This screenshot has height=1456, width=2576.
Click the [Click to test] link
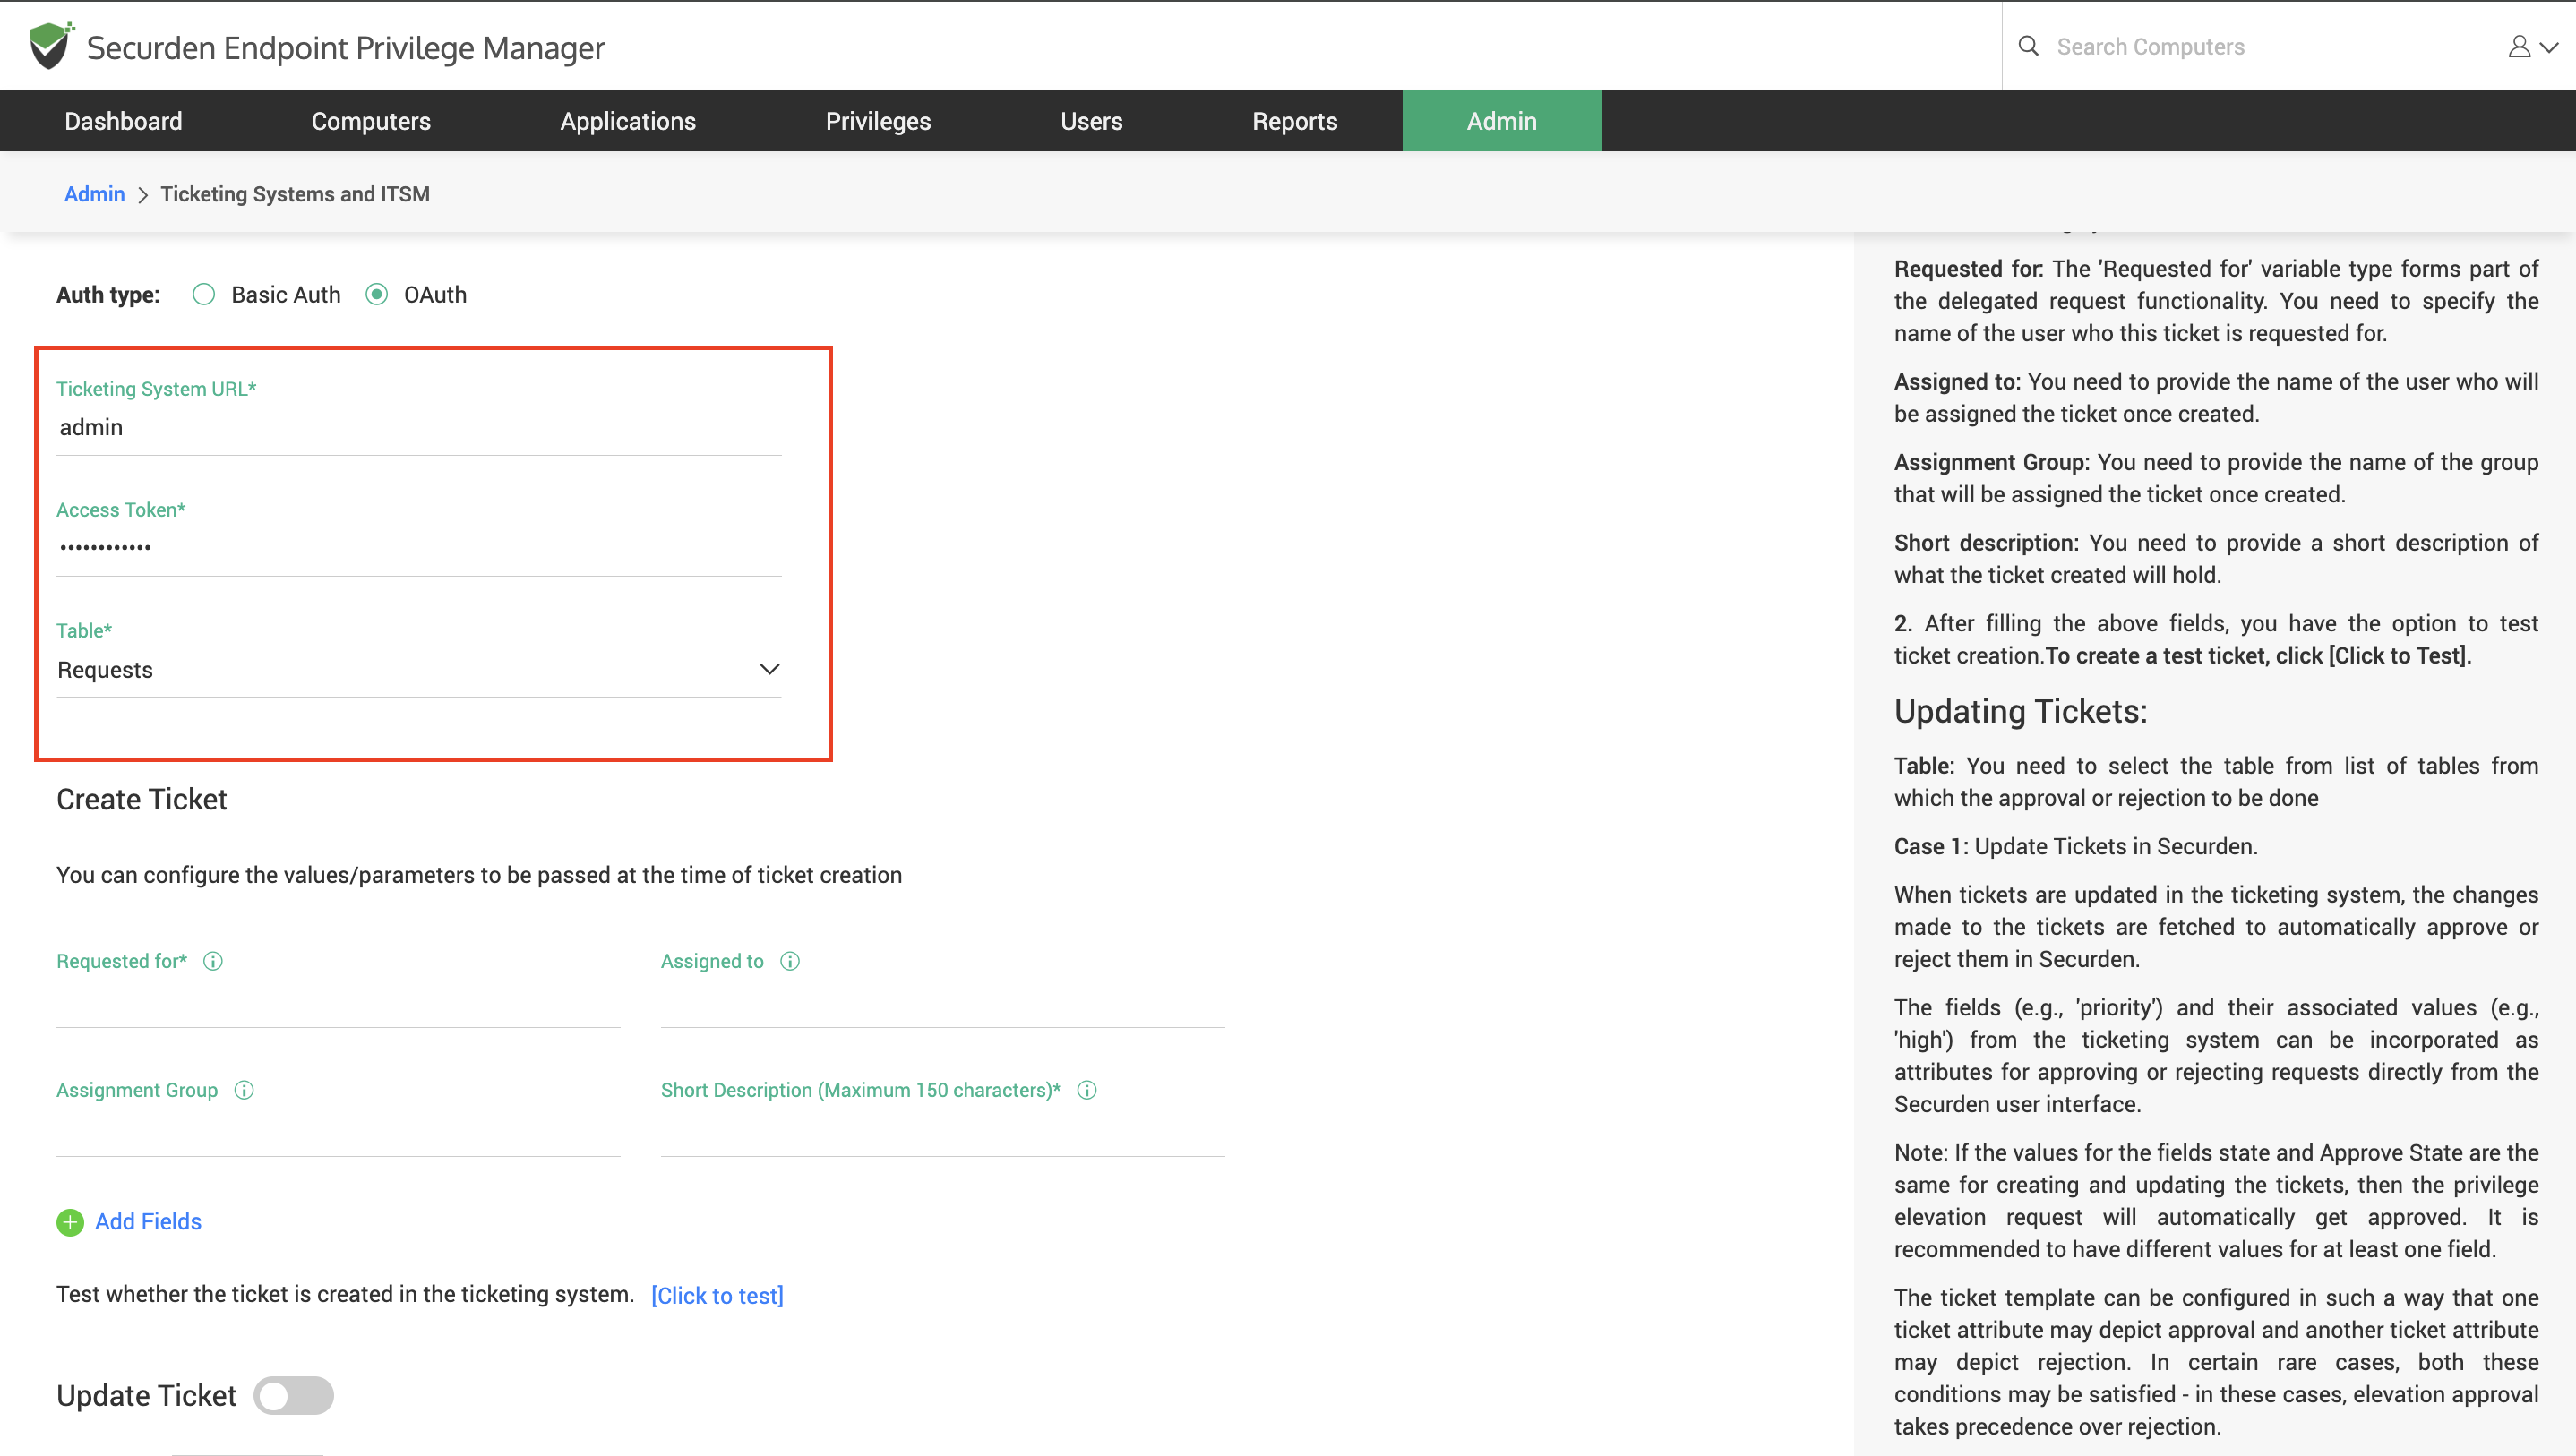(x=717, y=1296)
